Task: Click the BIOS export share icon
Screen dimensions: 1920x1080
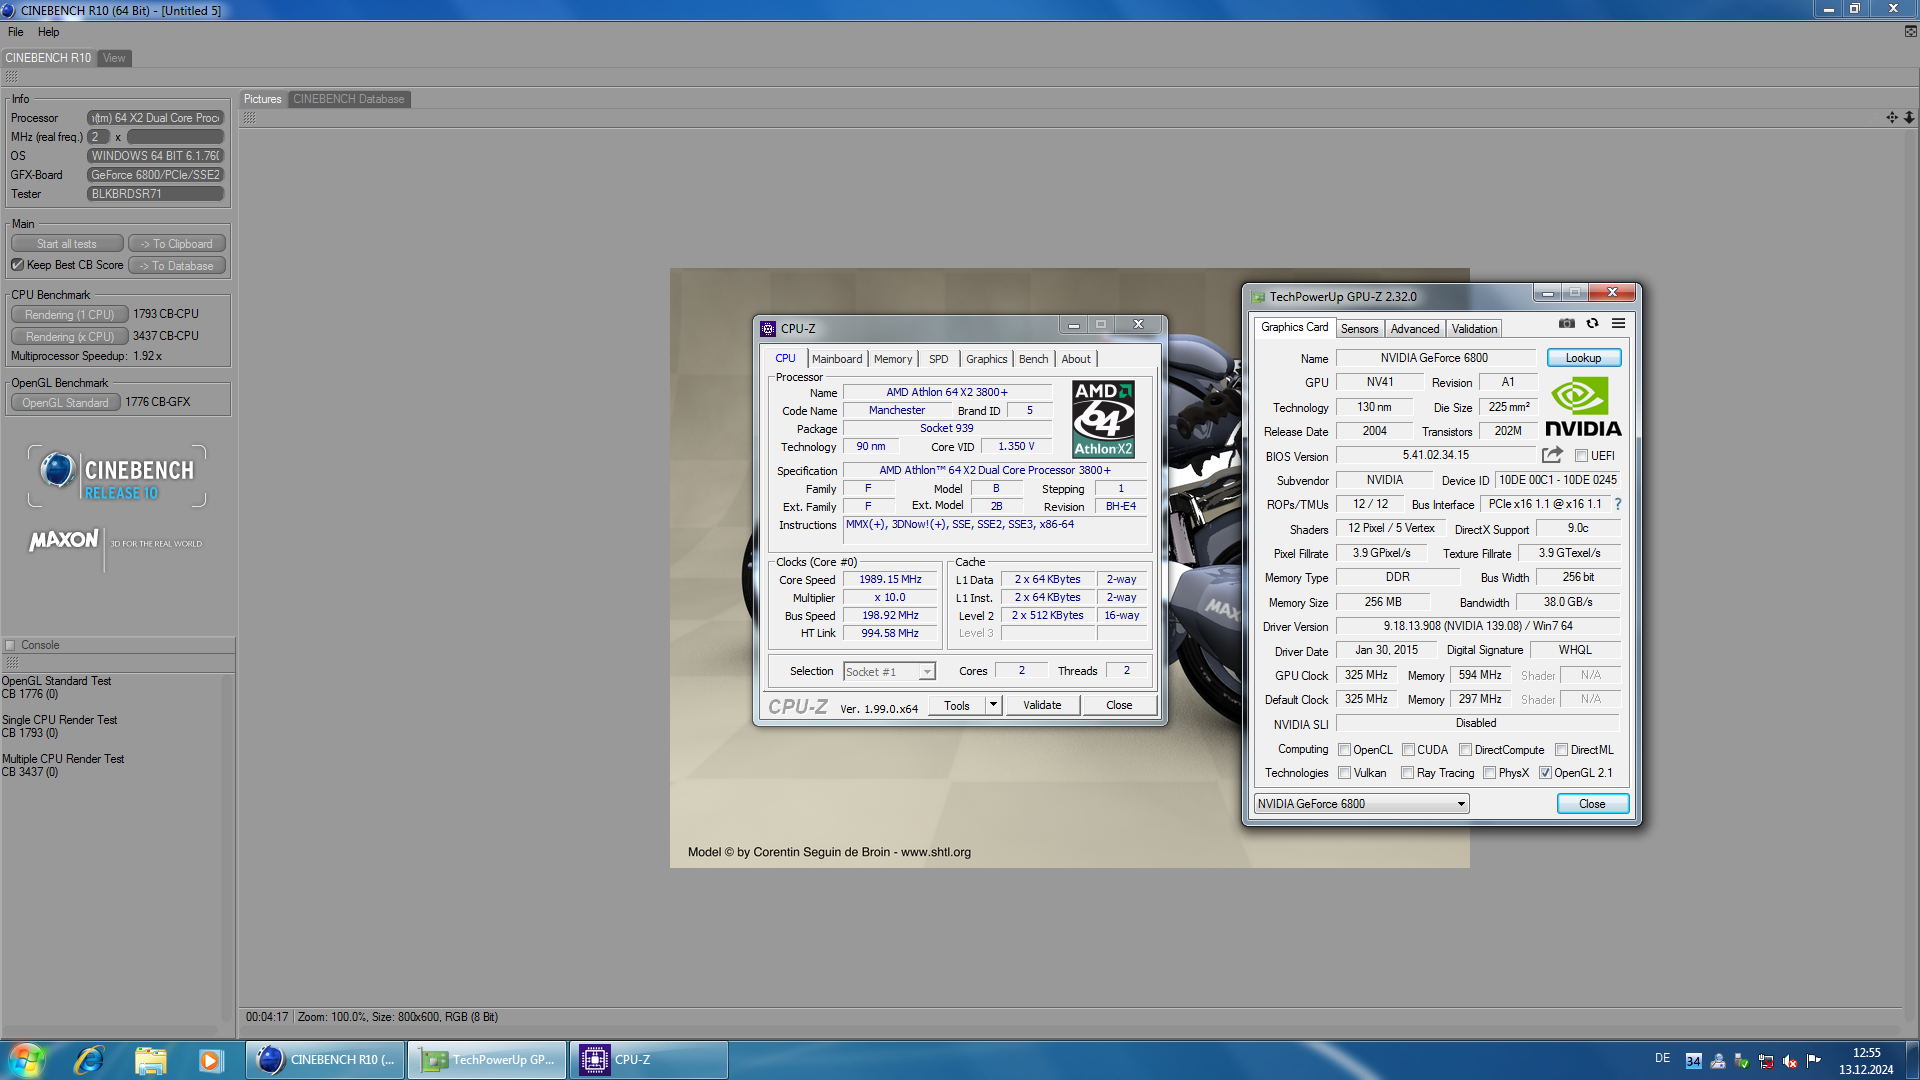Action: point(1551,455)
